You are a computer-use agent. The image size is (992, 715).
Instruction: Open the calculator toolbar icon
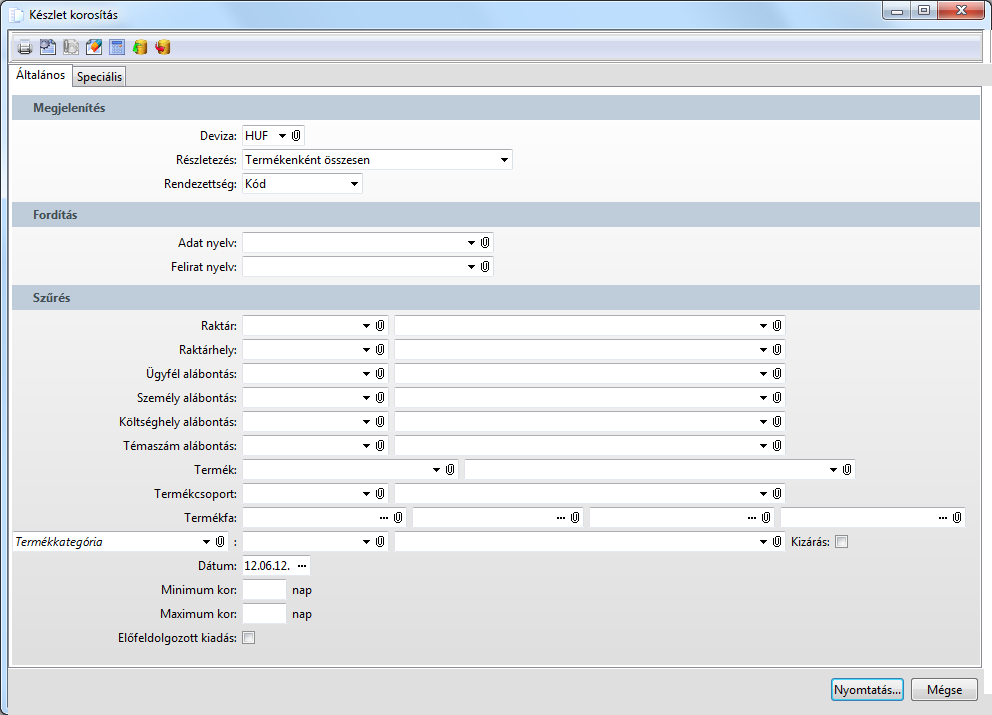(x=117, y=47)
